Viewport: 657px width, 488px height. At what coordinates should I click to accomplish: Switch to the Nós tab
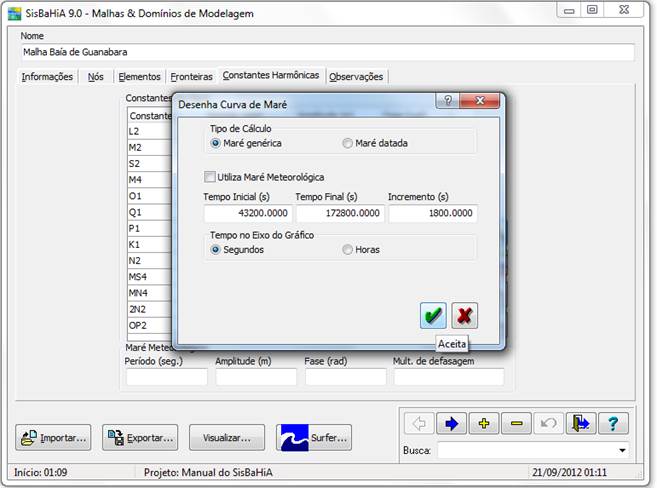coord(96,77)
